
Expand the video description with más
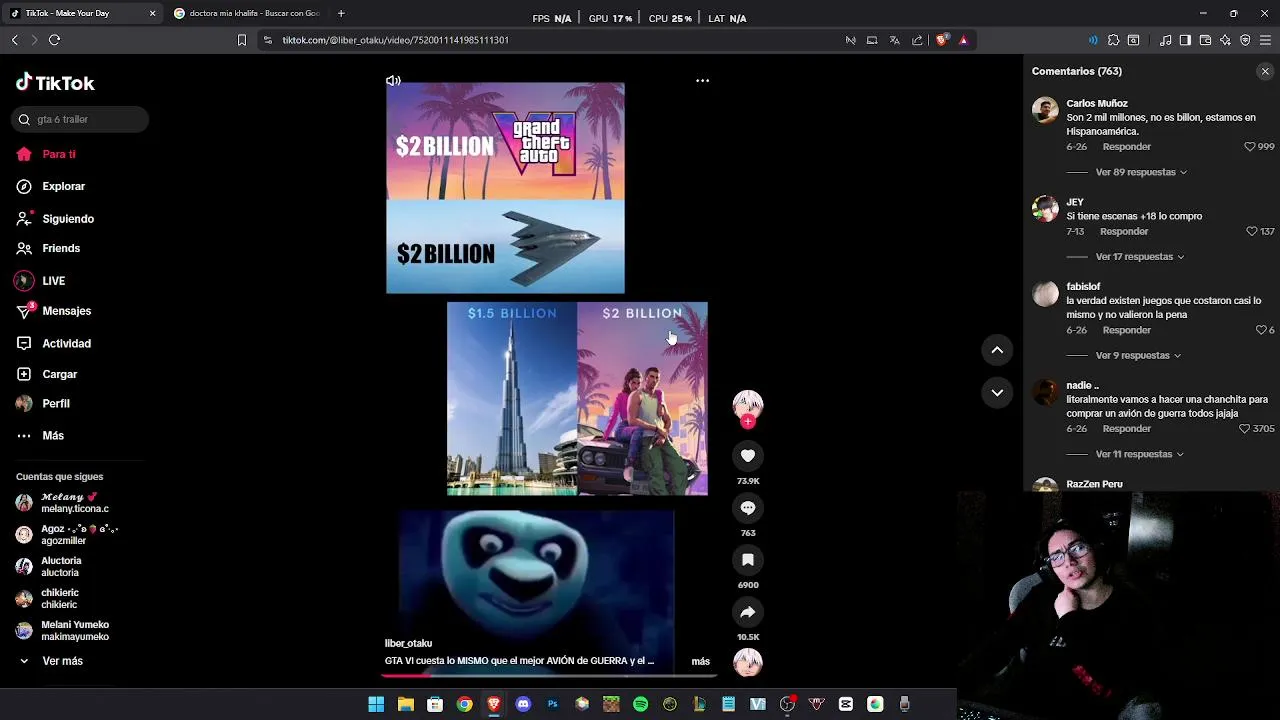[700, 662]
